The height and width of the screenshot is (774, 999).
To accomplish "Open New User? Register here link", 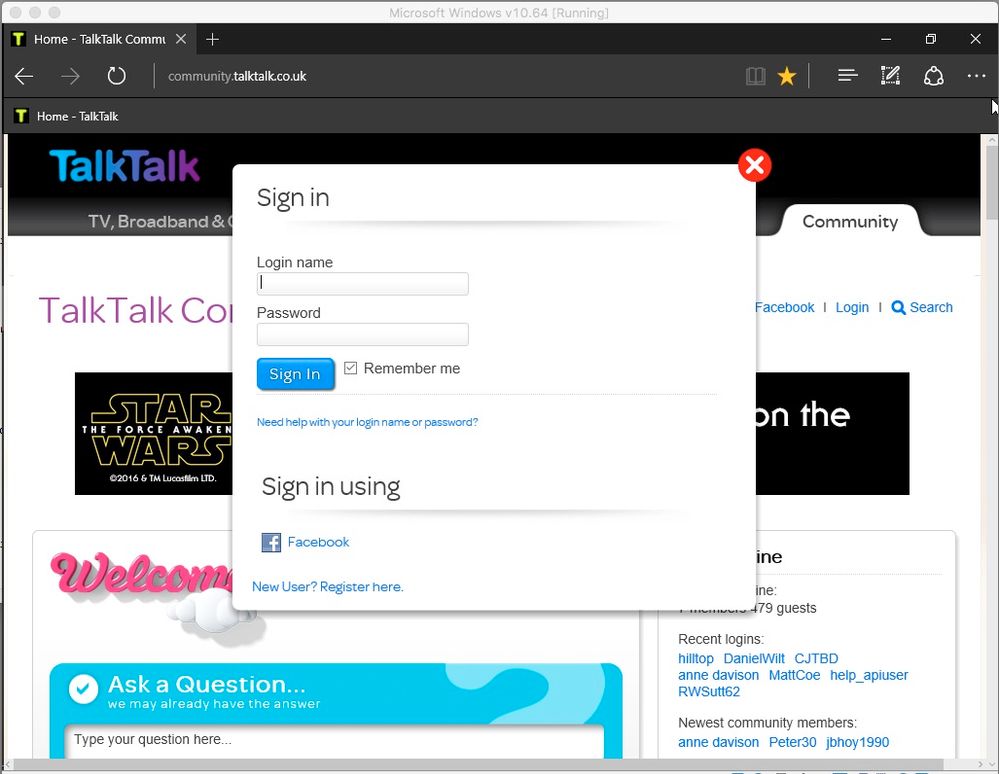I will (327, 587).
